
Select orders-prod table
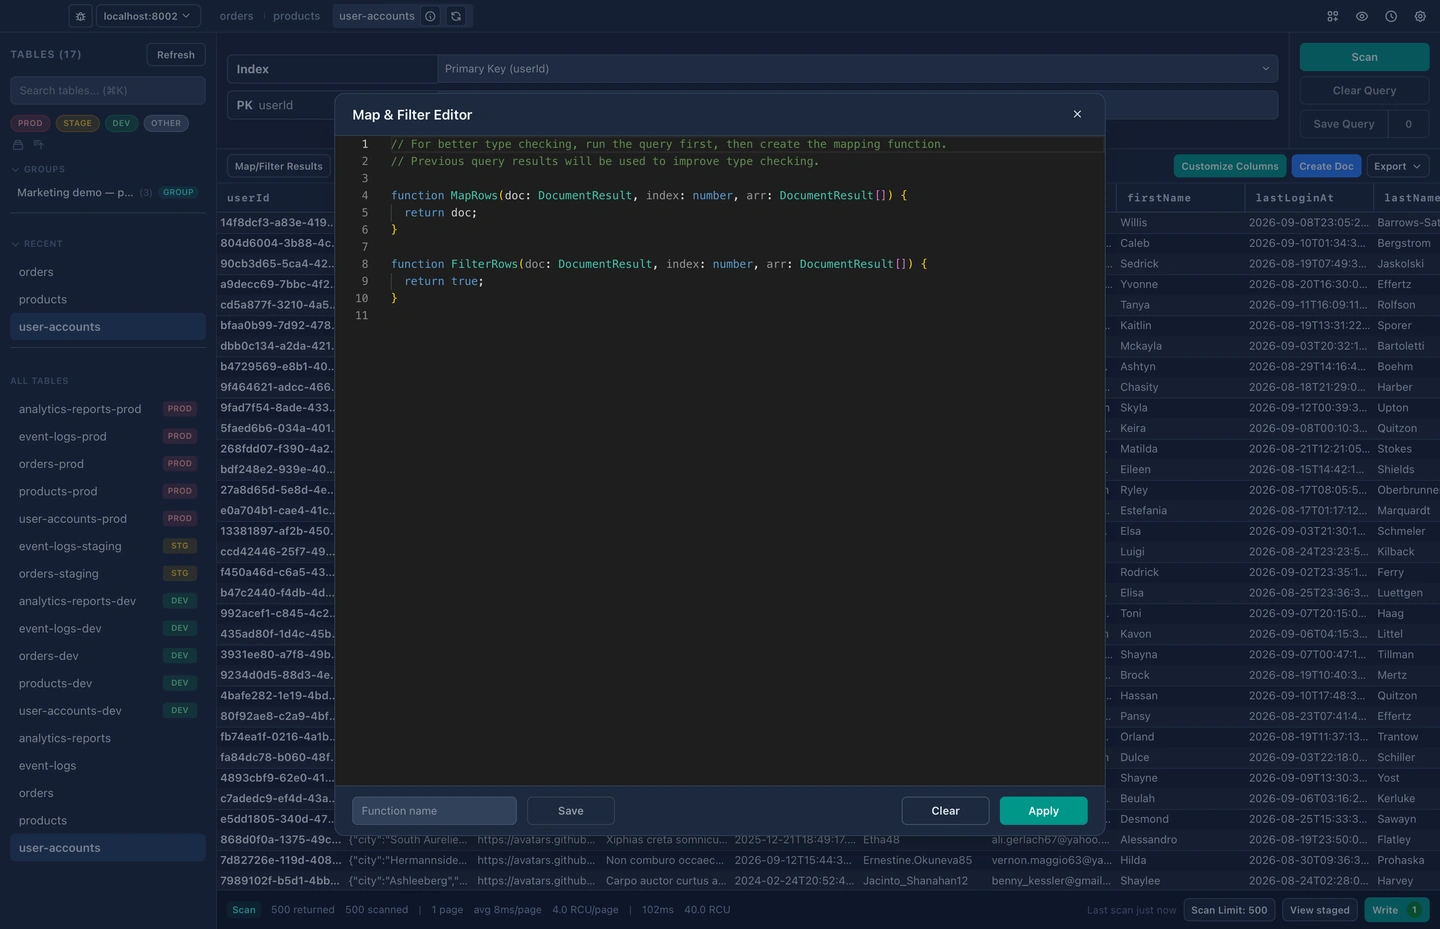[x=108, y=464]
